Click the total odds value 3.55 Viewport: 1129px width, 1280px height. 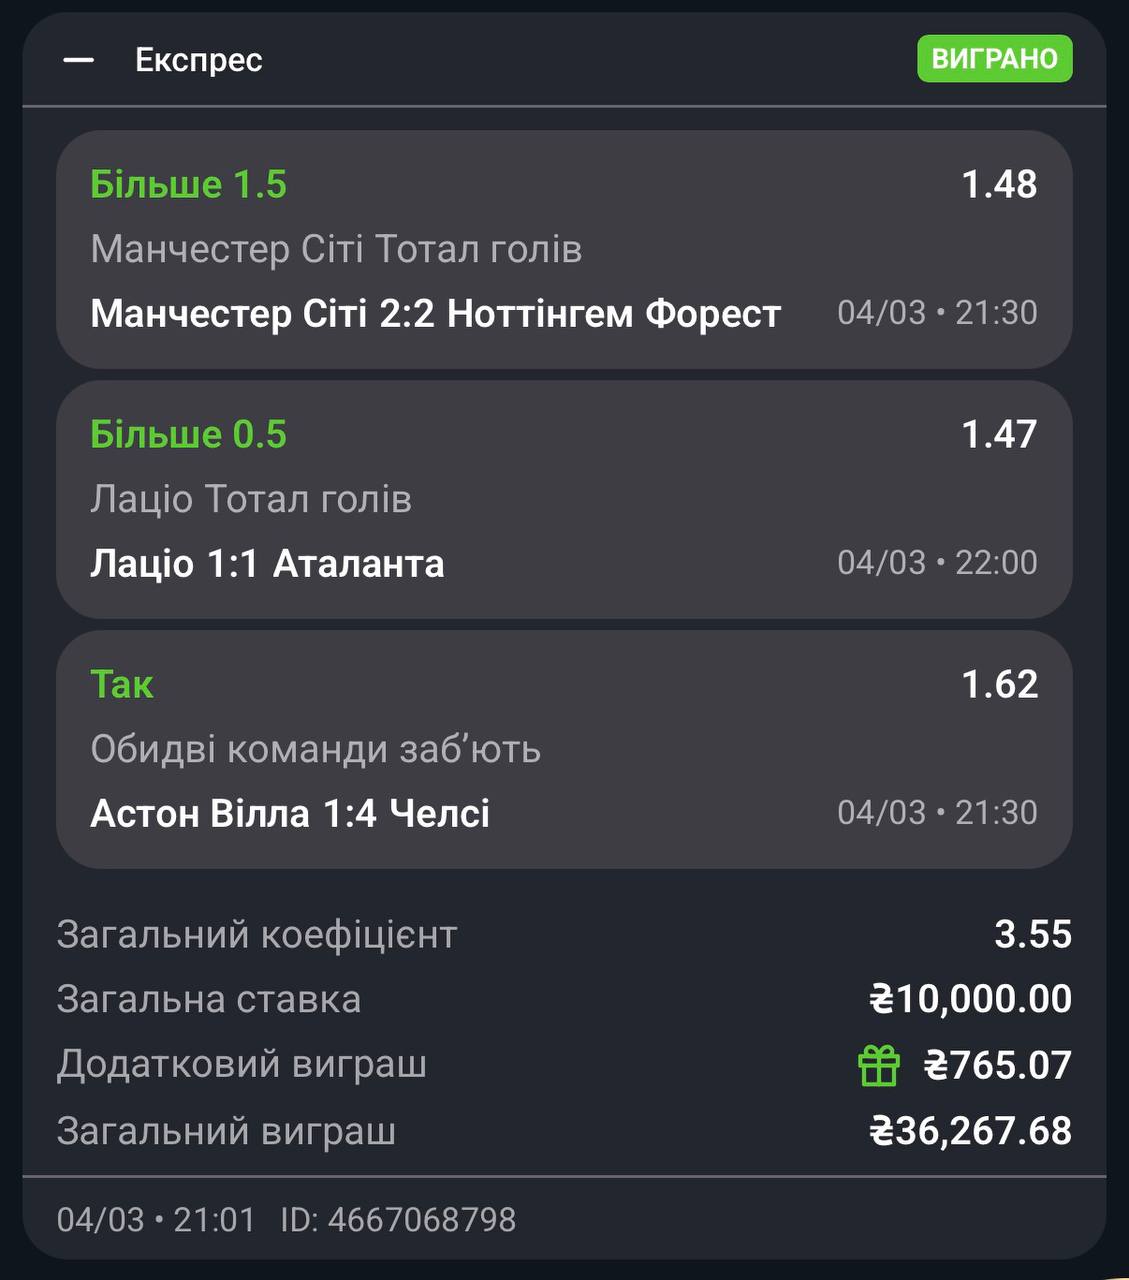[1032, 935]
